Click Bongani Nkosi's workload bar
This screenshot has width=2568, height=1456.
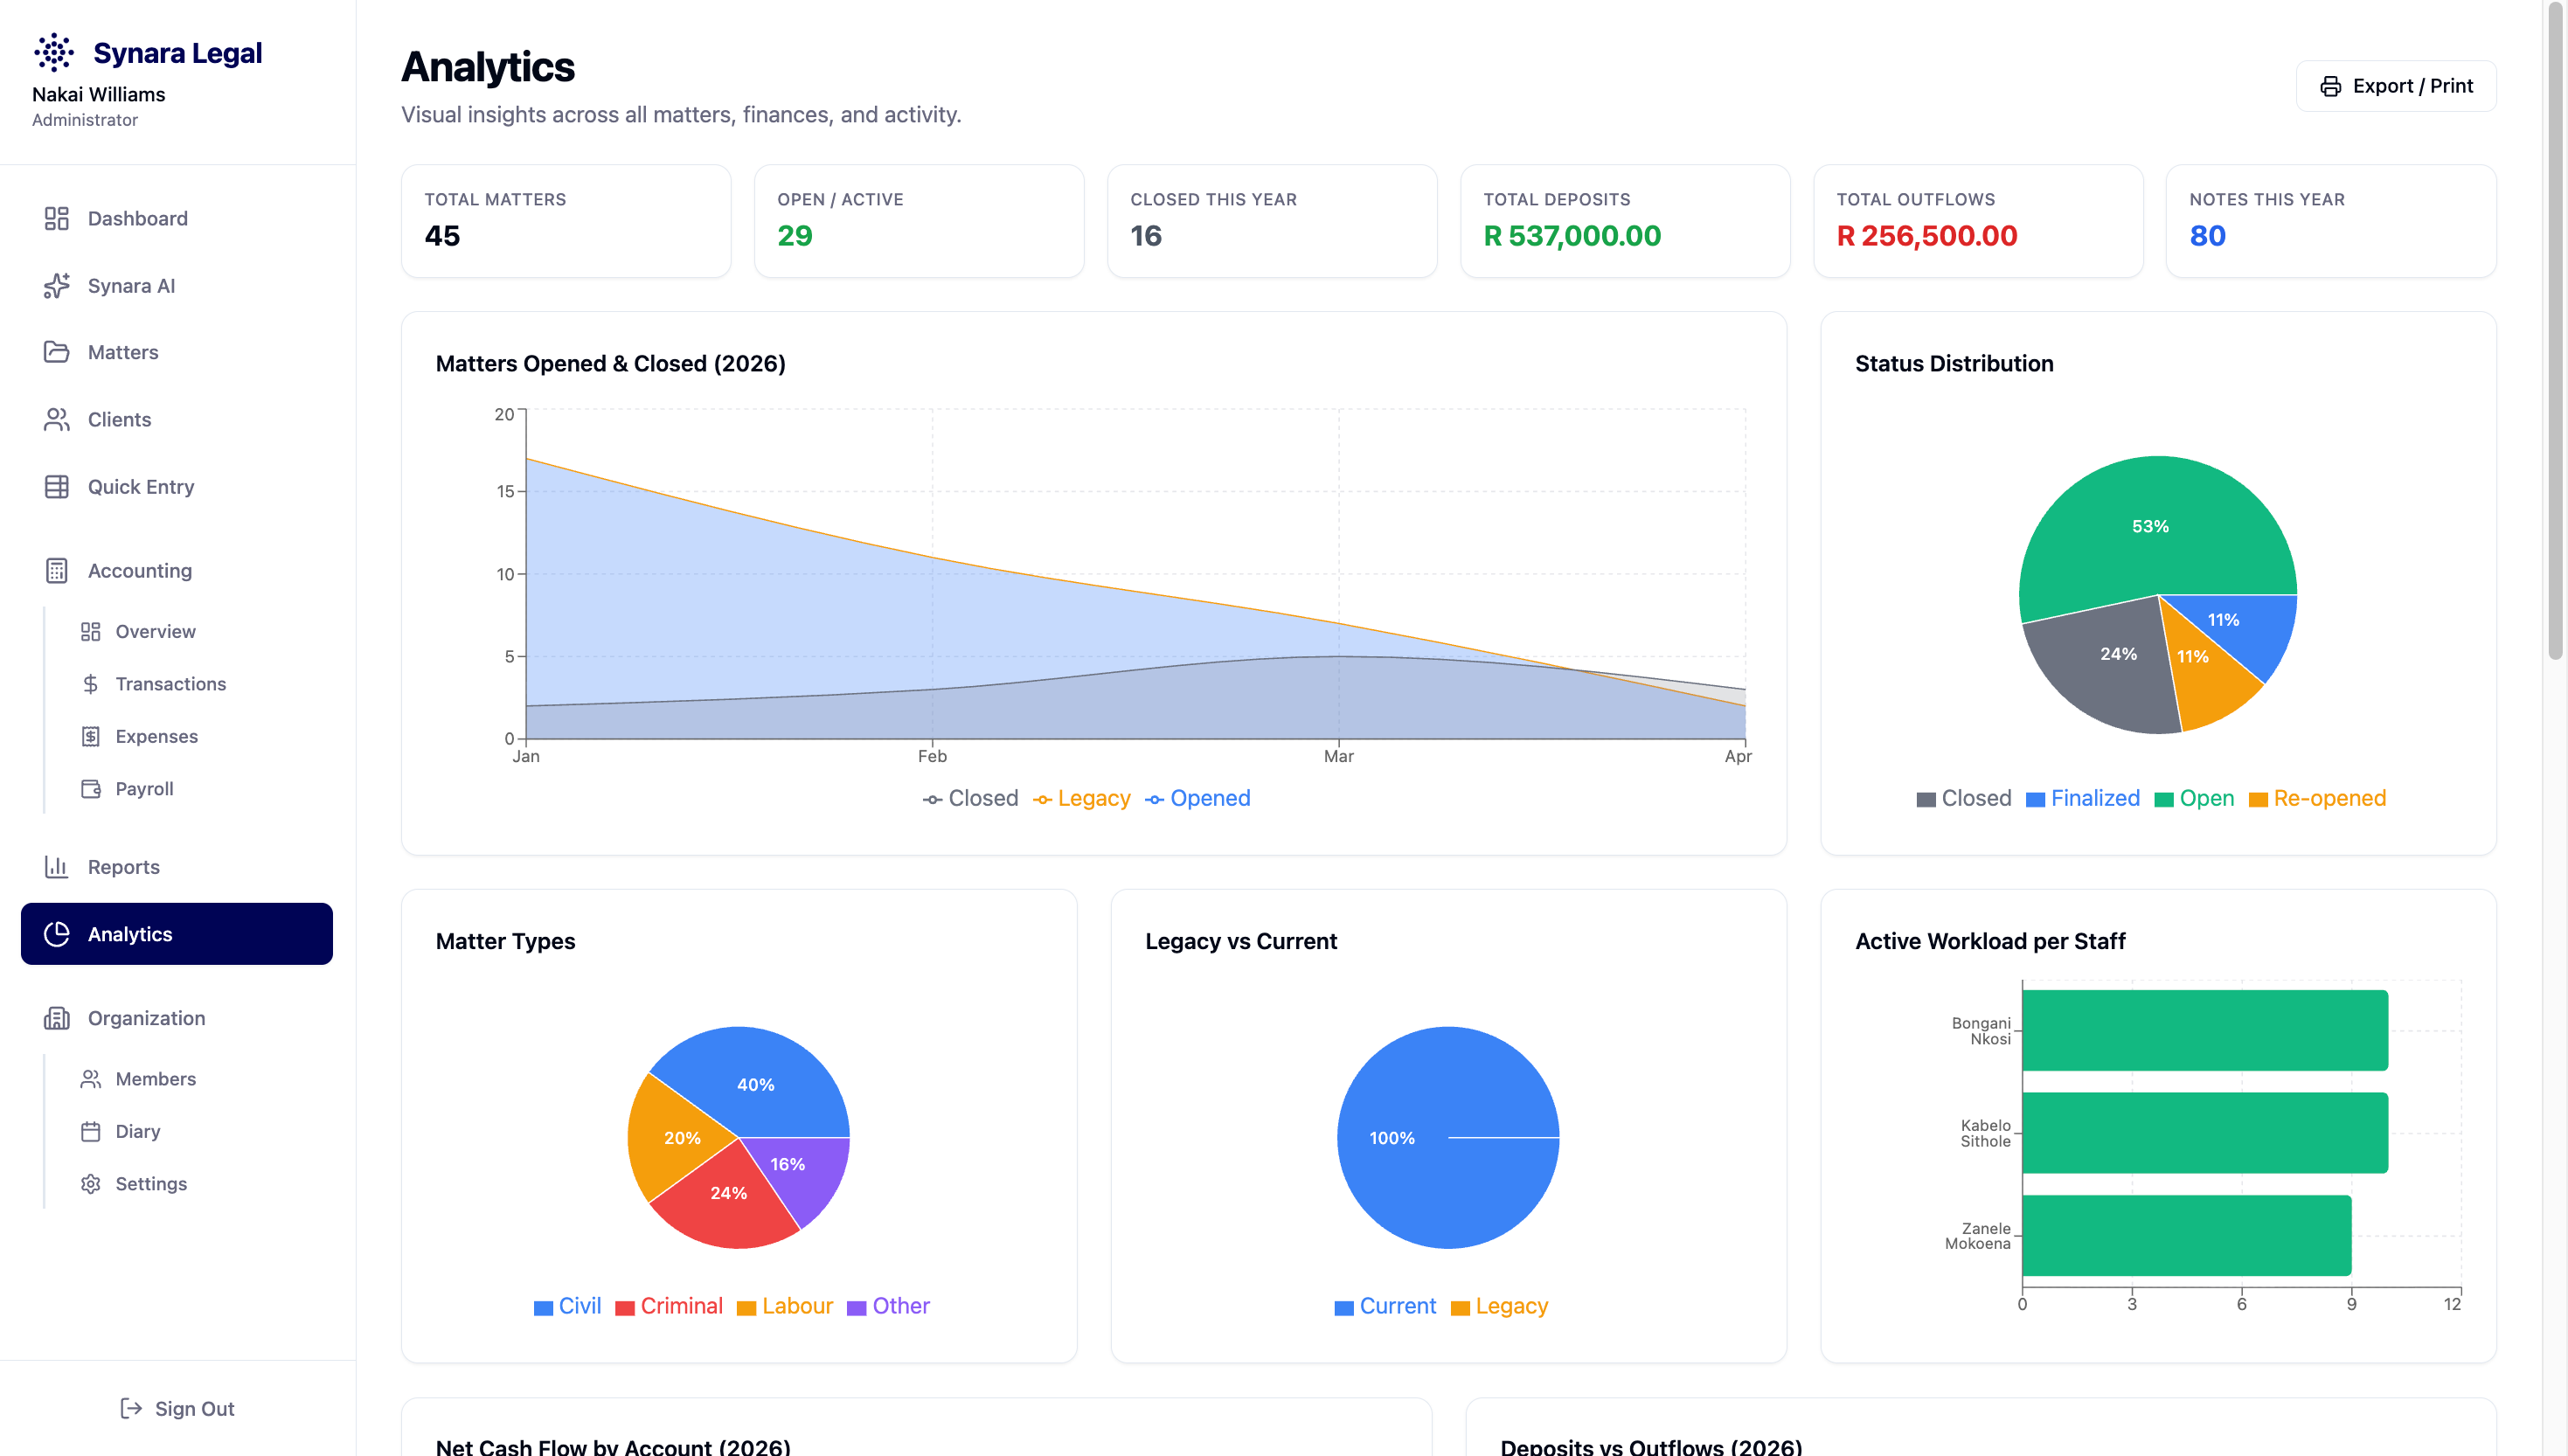coord(2205,1030)
